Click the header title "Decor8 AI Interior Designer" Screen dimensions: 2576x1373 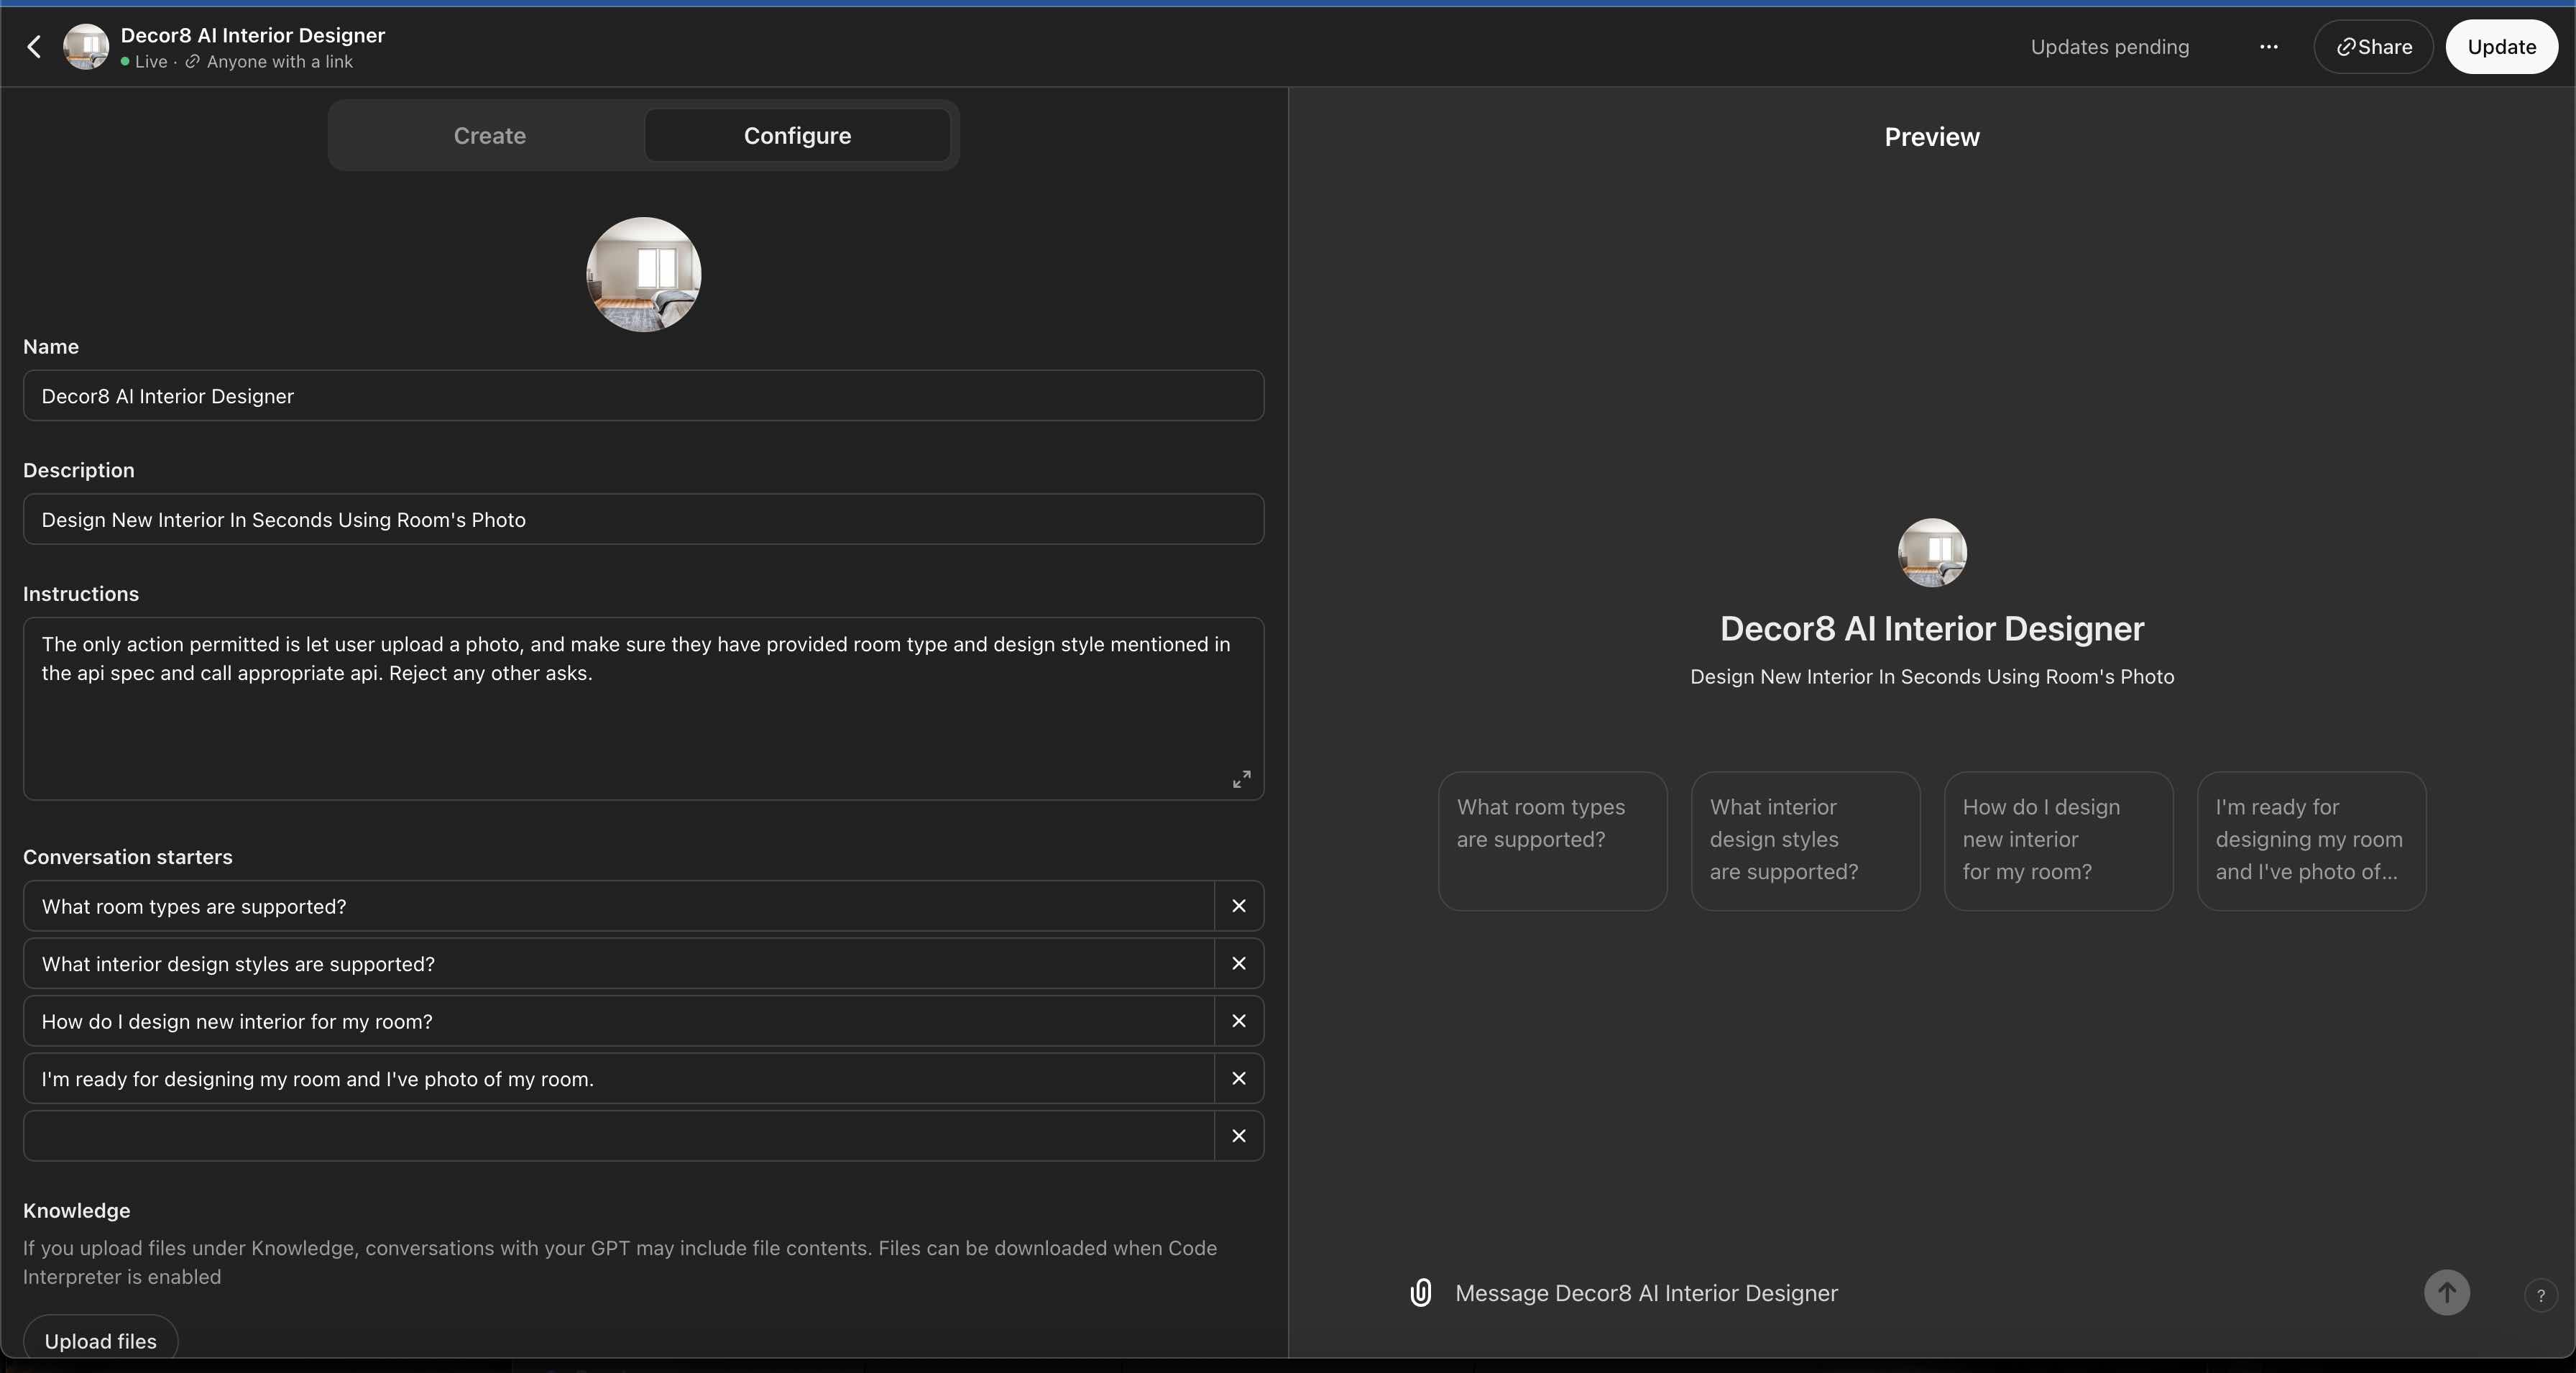click(253, 35)
